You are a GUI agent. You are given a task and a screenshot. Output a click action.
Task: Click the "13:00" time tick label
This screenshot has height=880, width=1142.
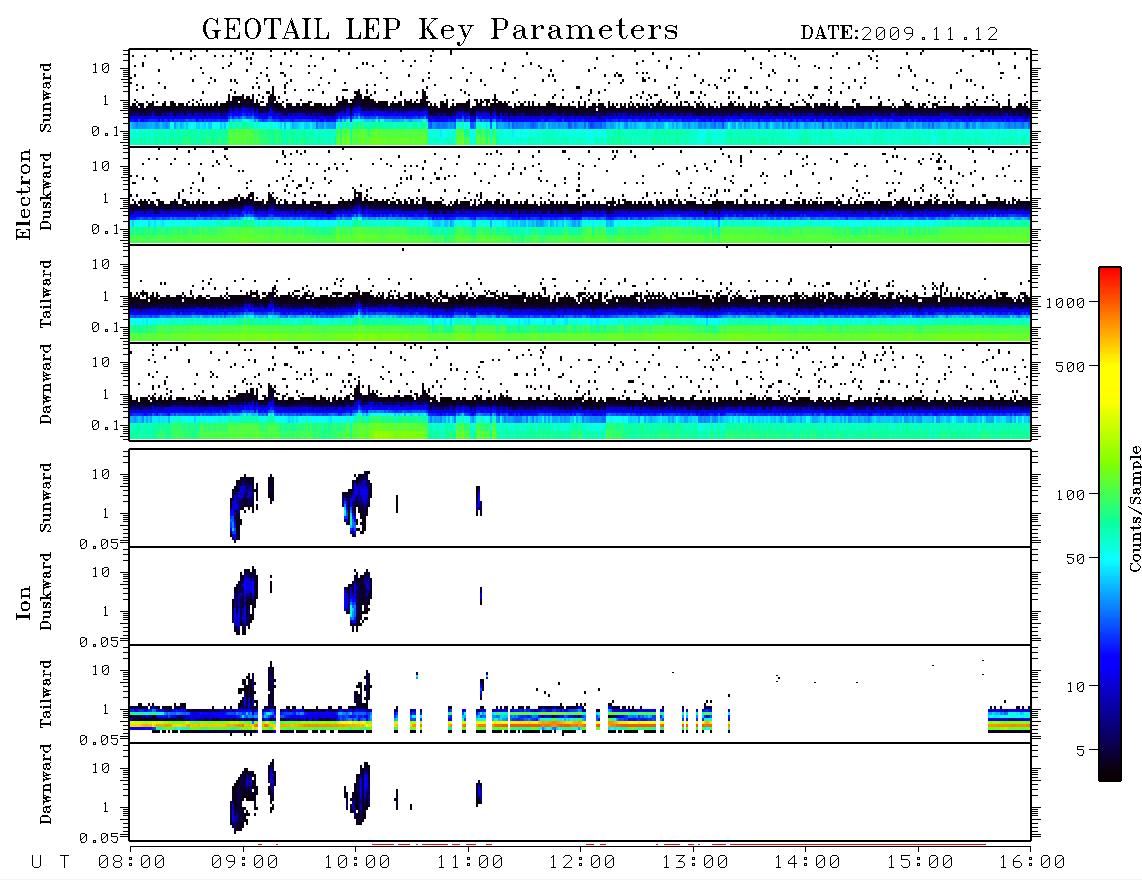click(x=695, y=863)
